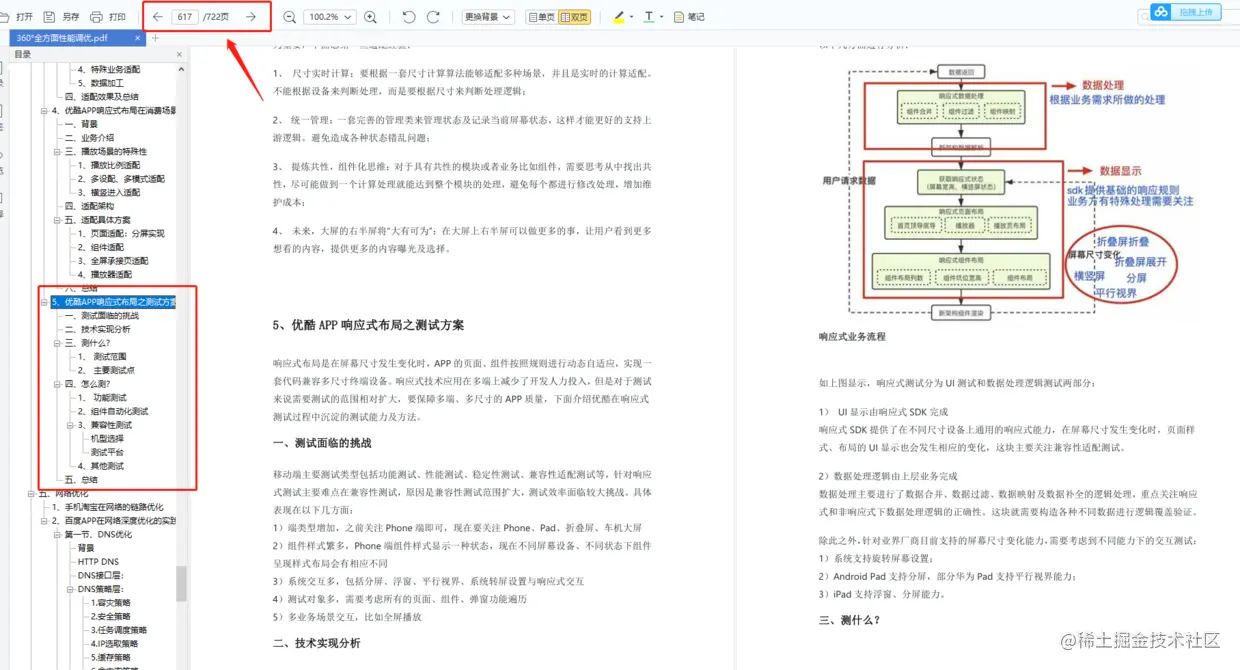Click the page number field 617
Image resolution: width=1240 pixels, height=670 pixels.
pos(184,17)
